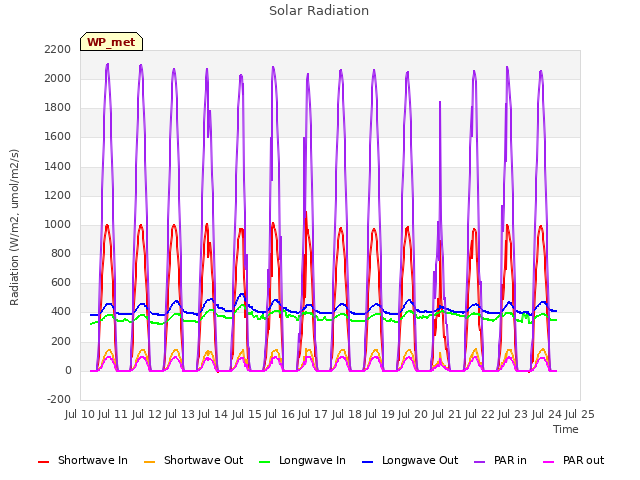
Task: Click the Jul 21 x-axis label
Action: (x=447, y=414)
